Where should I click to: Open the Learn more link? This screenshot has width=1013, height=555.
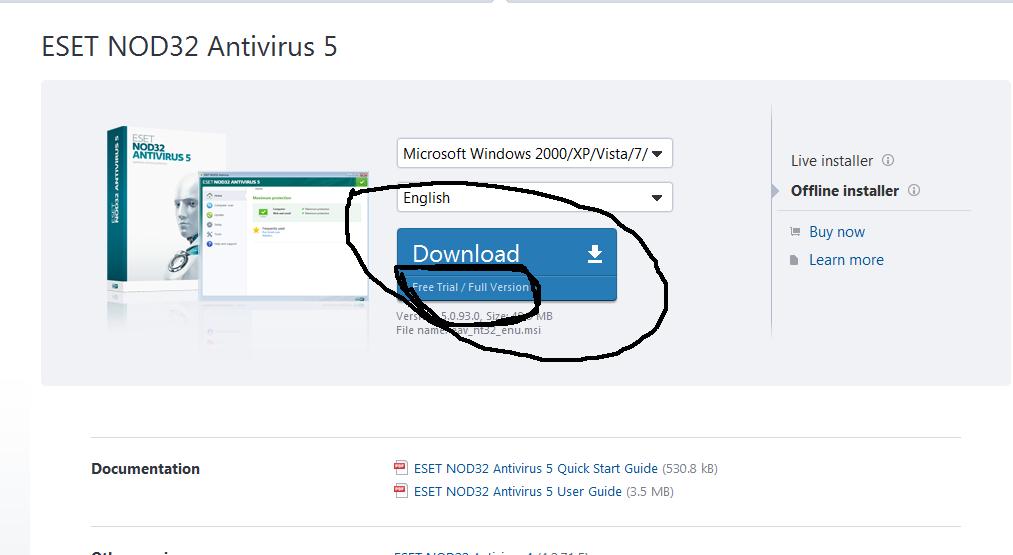(x=846, y=259)
